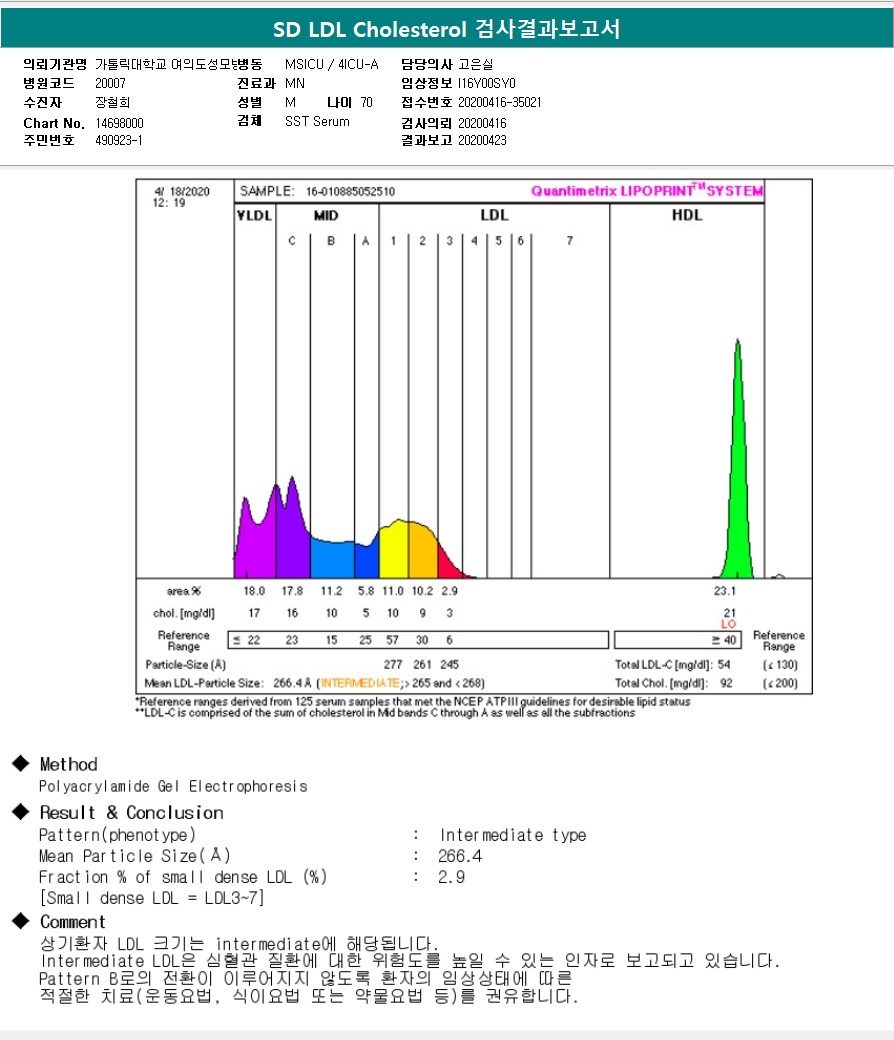Click area % value 18.0
This screenshot has width=894, height=1040.
(x=254, y=591)
